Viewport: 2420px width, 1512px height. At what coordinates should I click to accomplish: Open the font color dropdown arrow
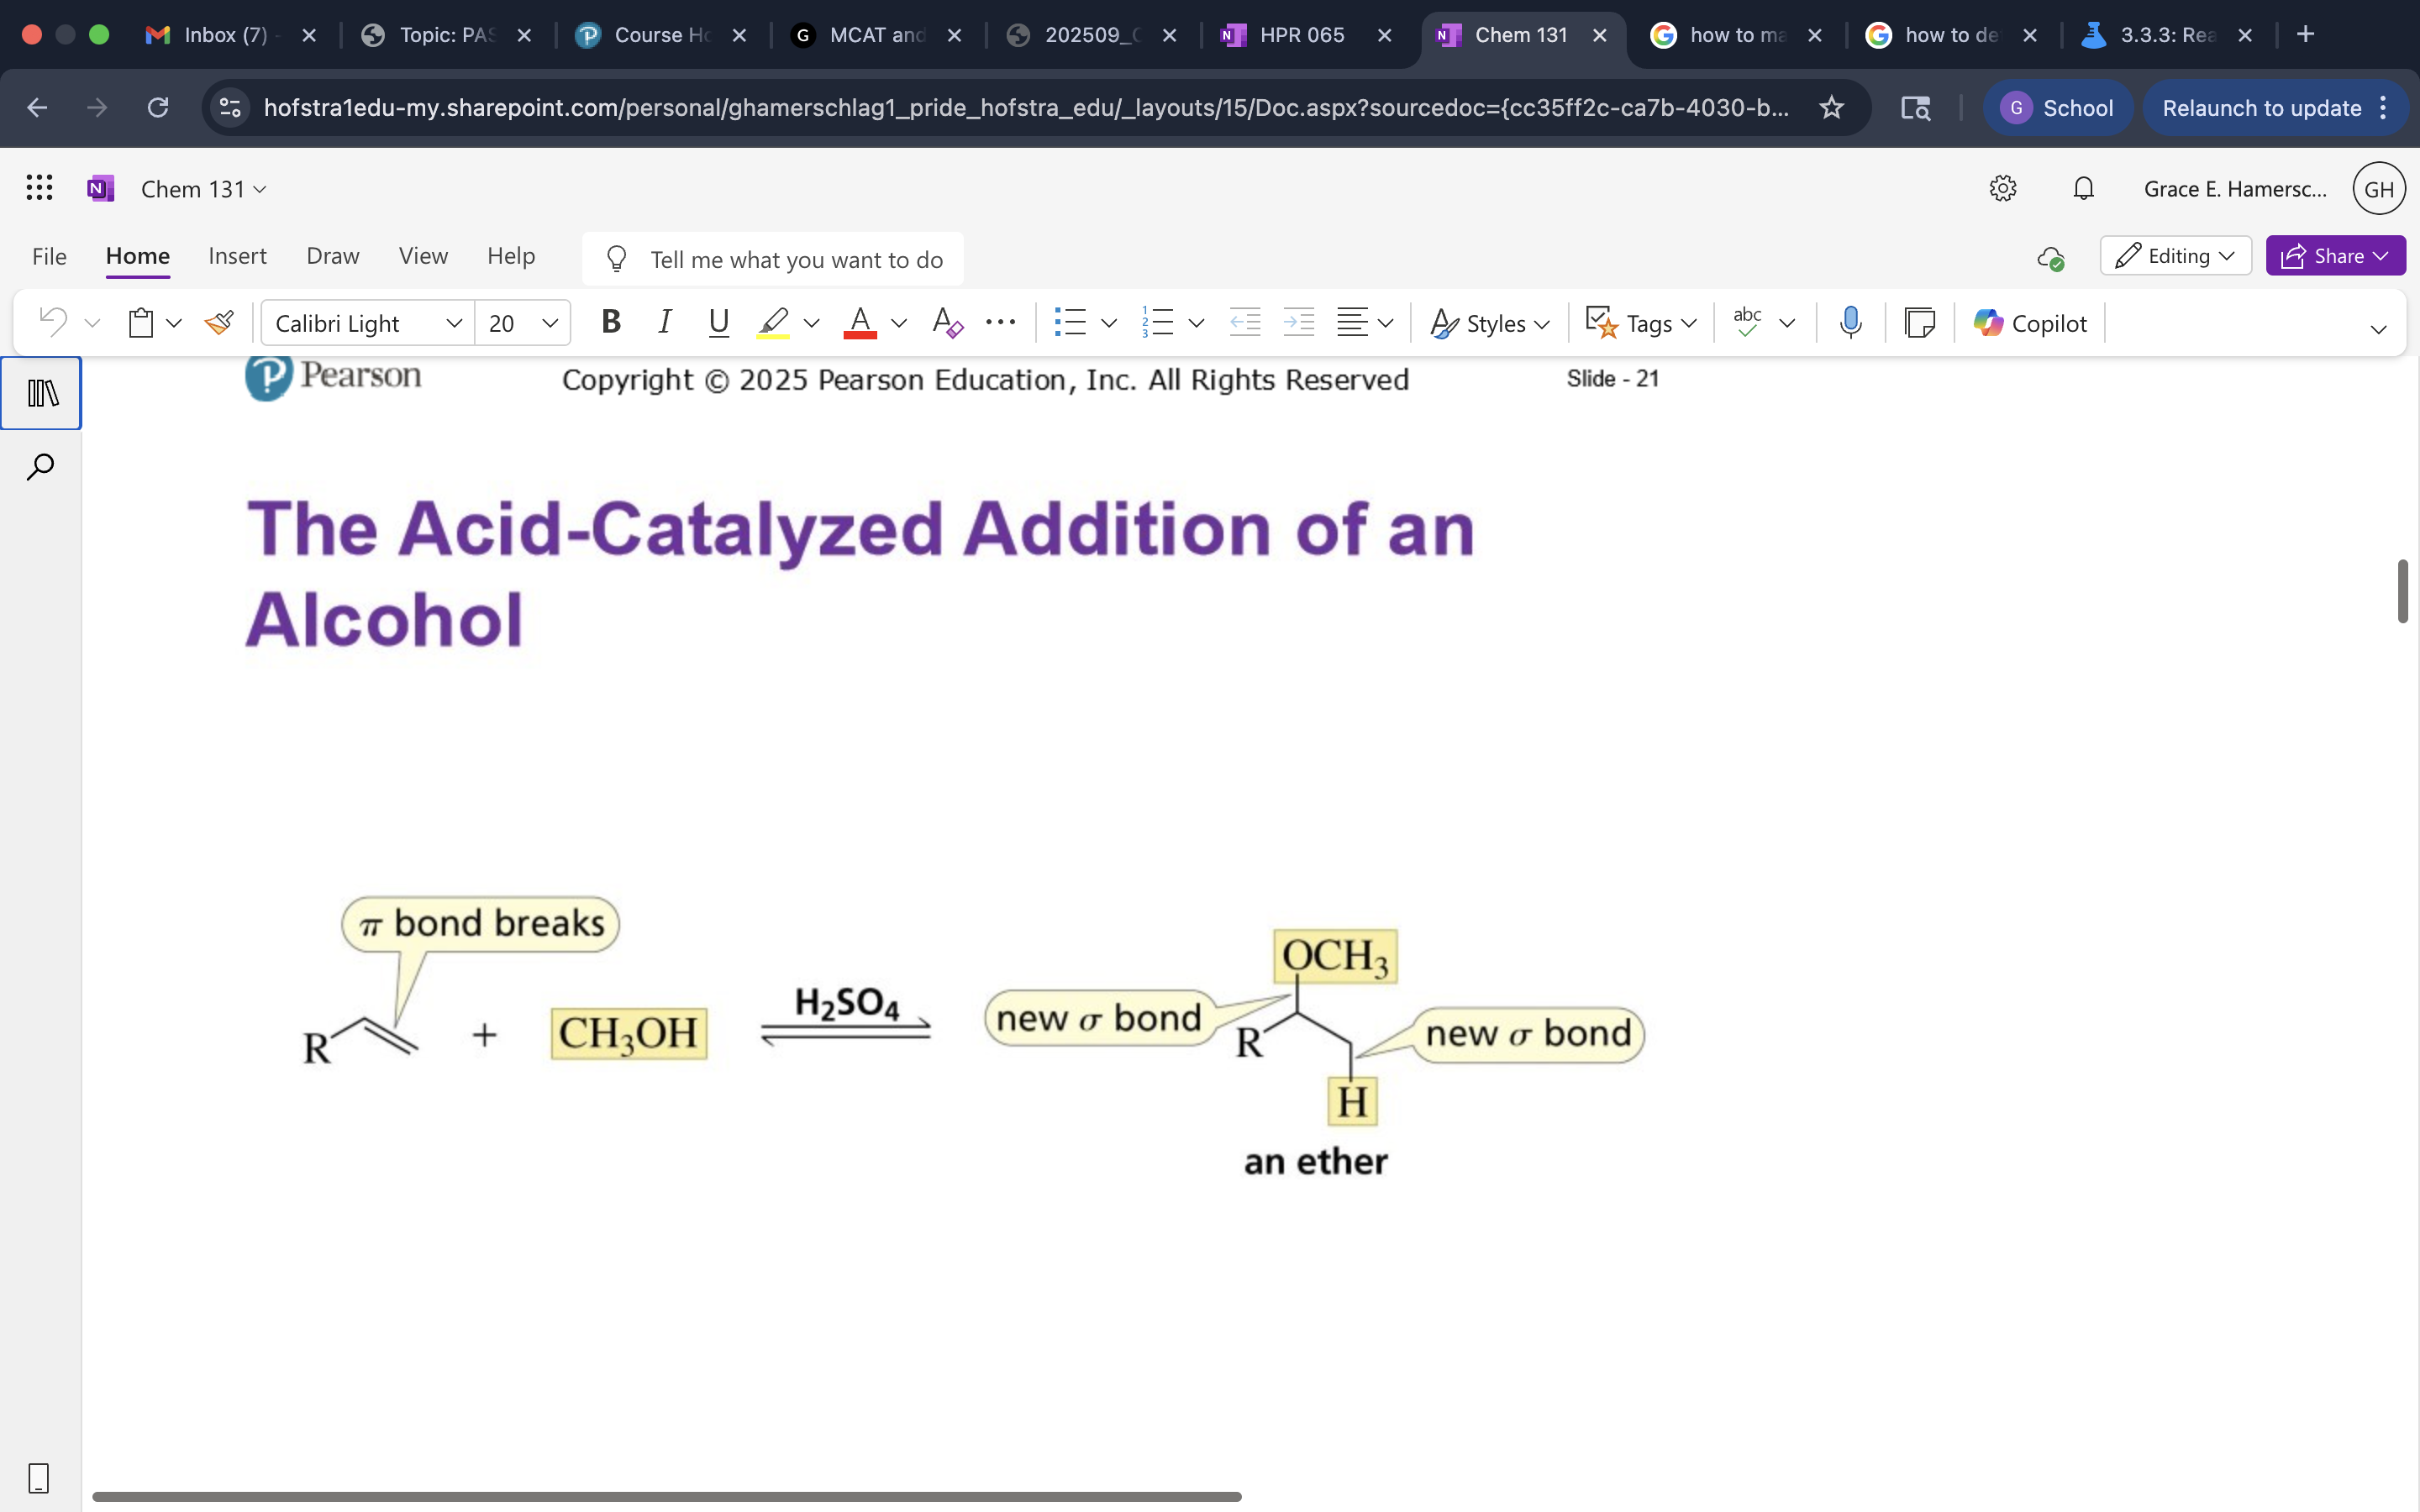[897, 322]
